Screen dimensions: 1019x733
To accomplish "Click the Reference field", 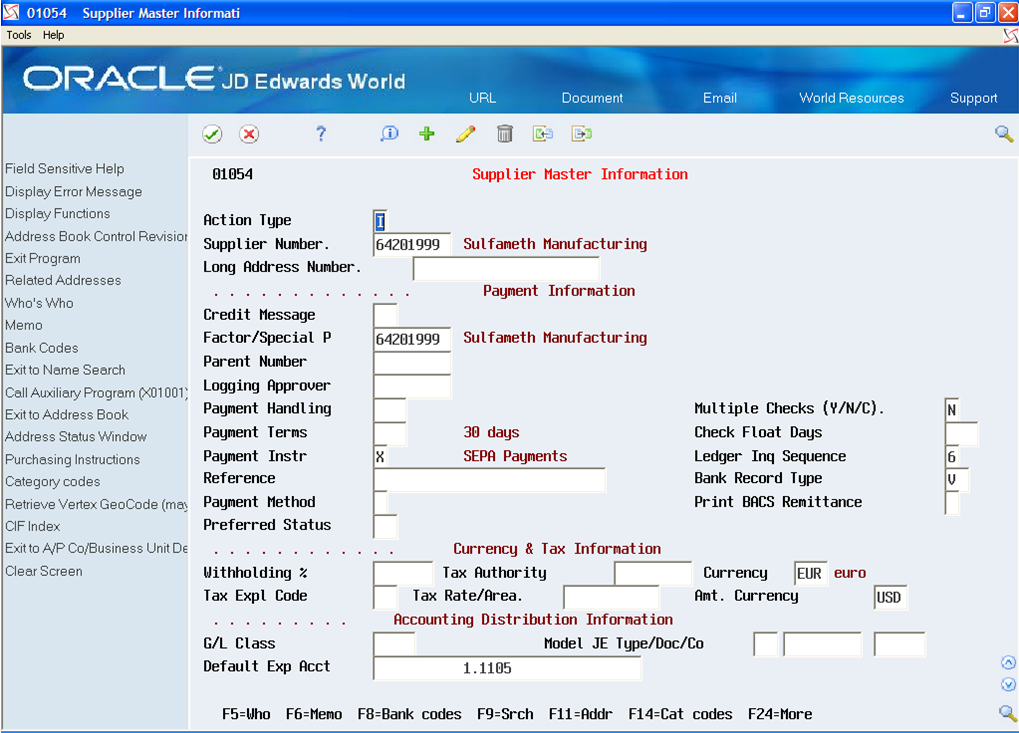I will pos(489,480).
